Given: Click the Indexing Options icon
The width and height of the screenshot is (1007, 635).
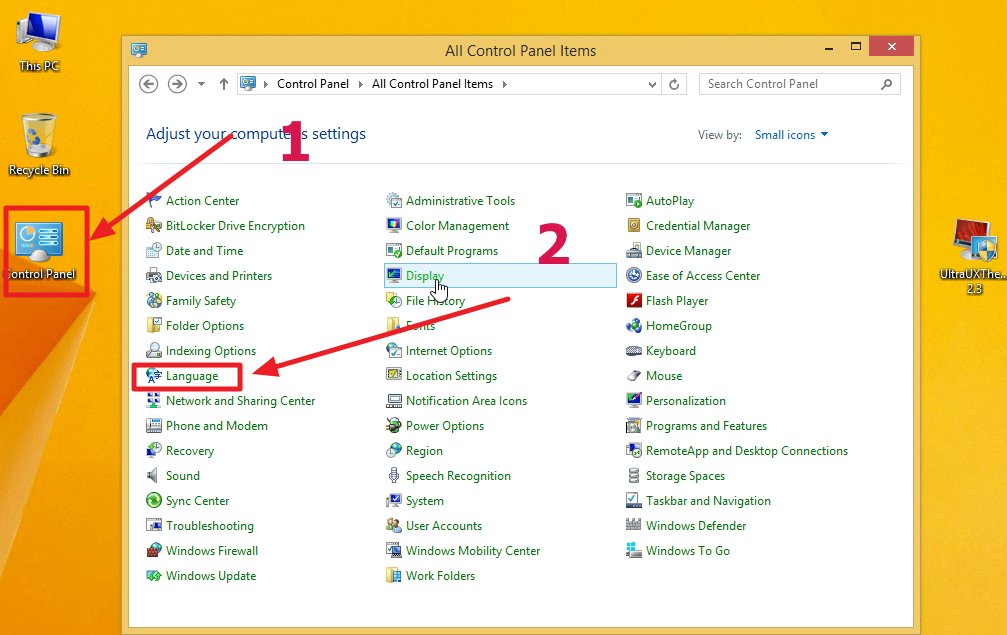Looking at the screenshot, I should pos(153,351).
